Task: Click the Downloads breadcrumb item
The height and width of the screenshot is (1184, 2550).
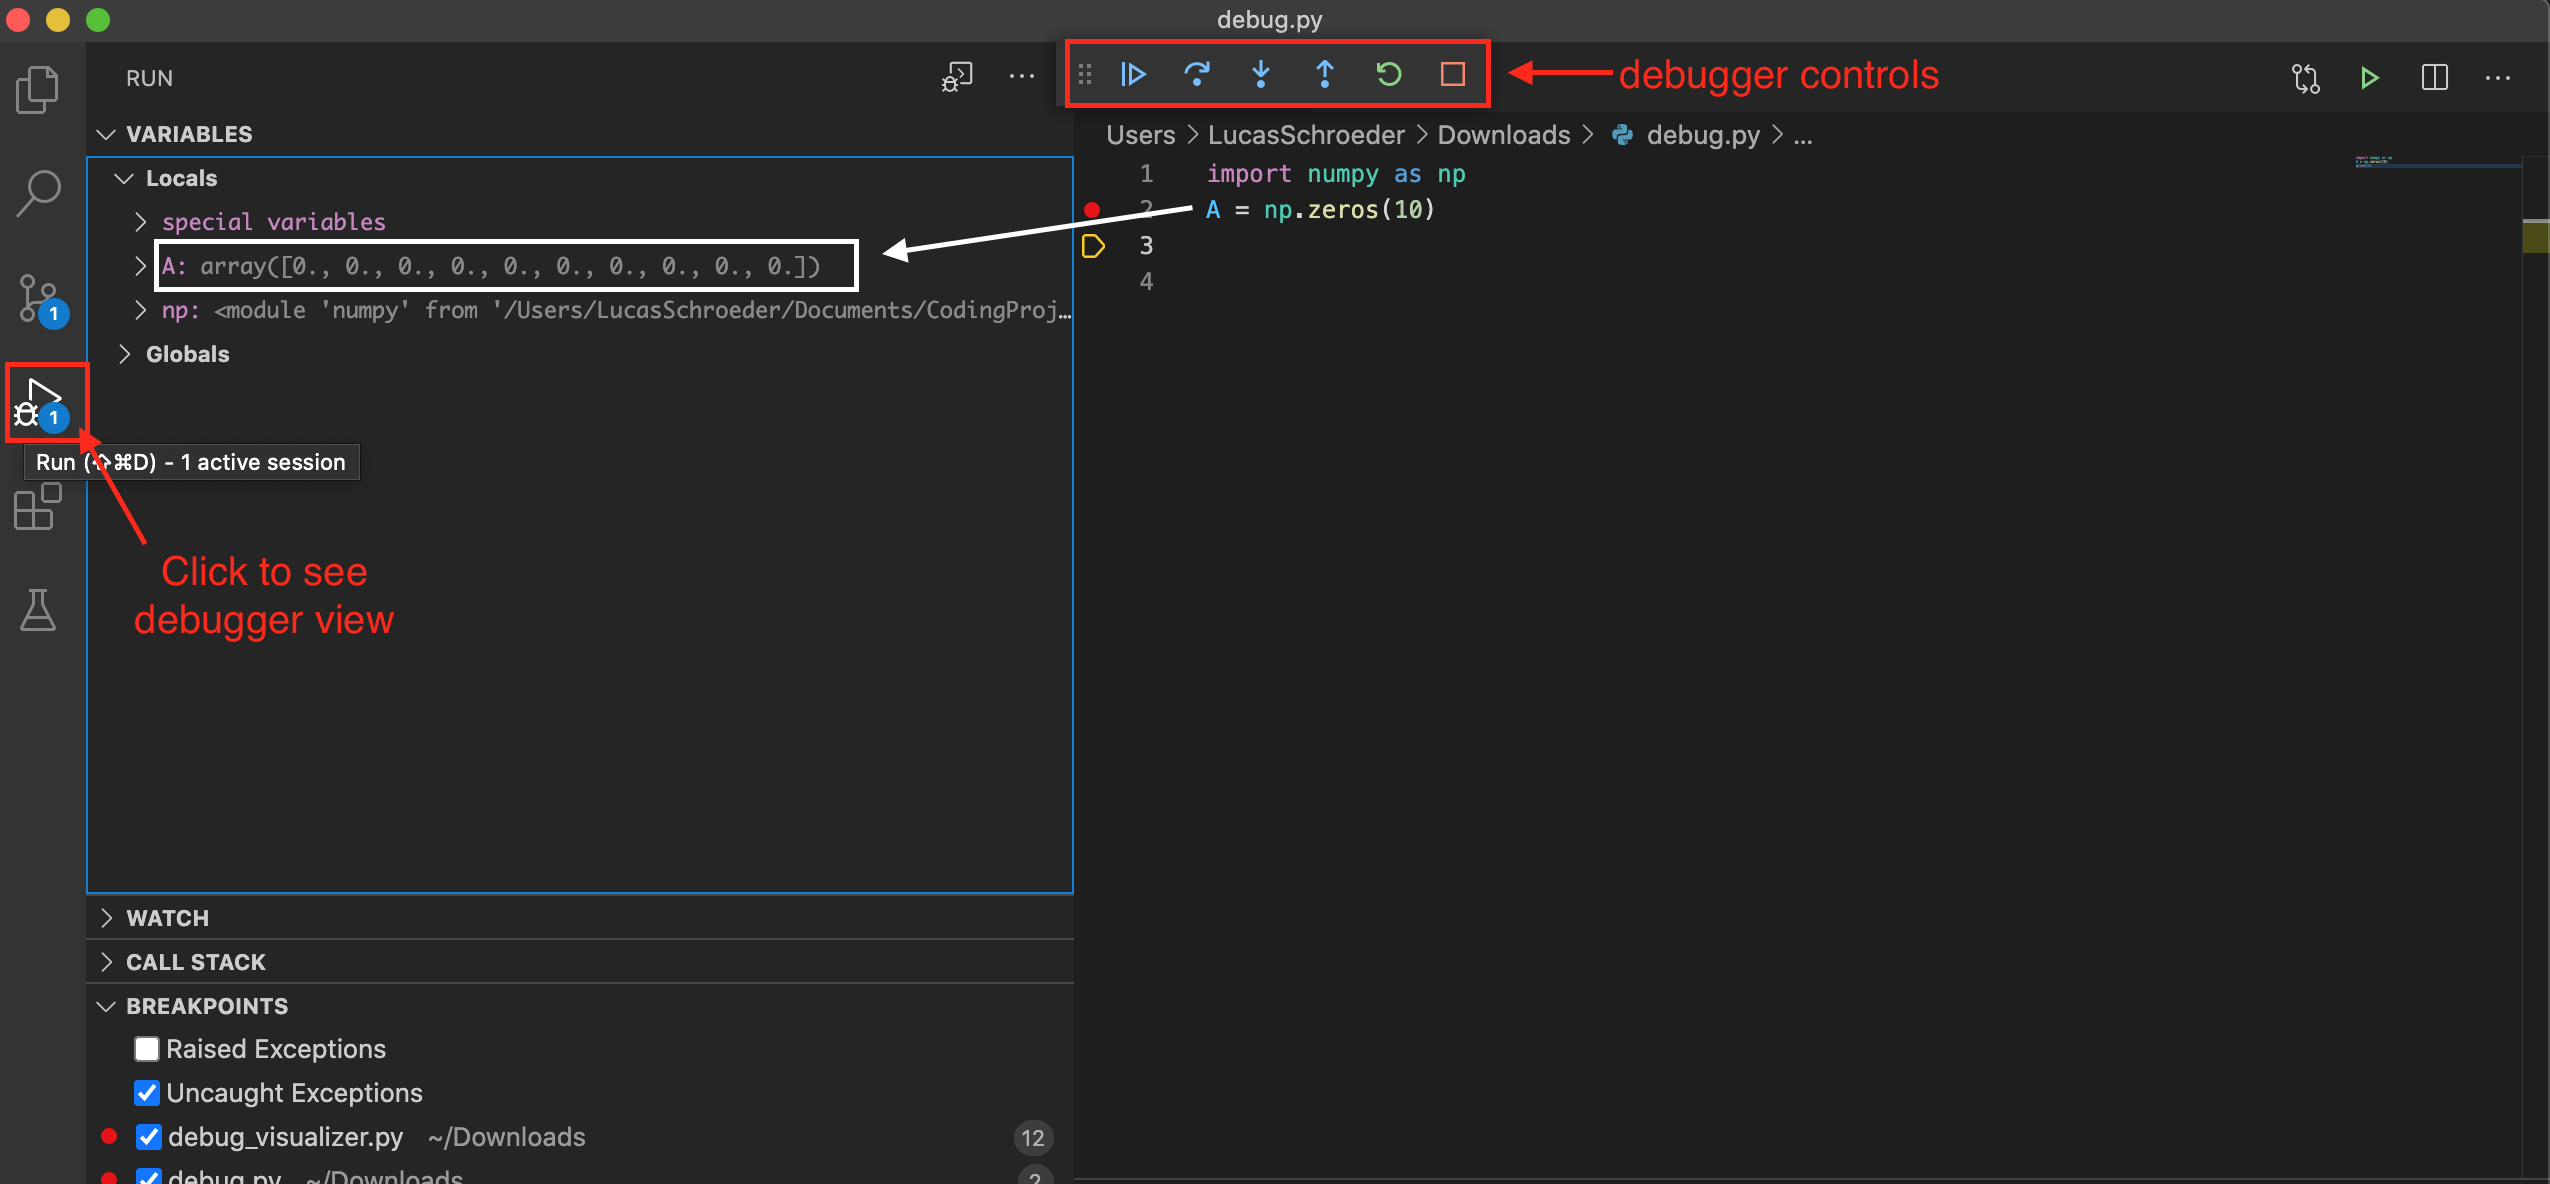Action: tap(1503, 134)
